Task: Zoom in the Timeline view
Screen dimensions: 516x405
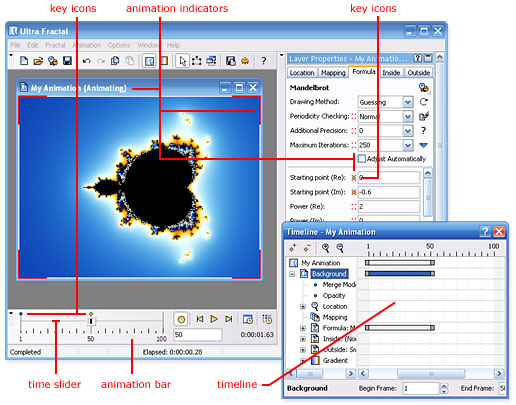Action: (326, 248)
